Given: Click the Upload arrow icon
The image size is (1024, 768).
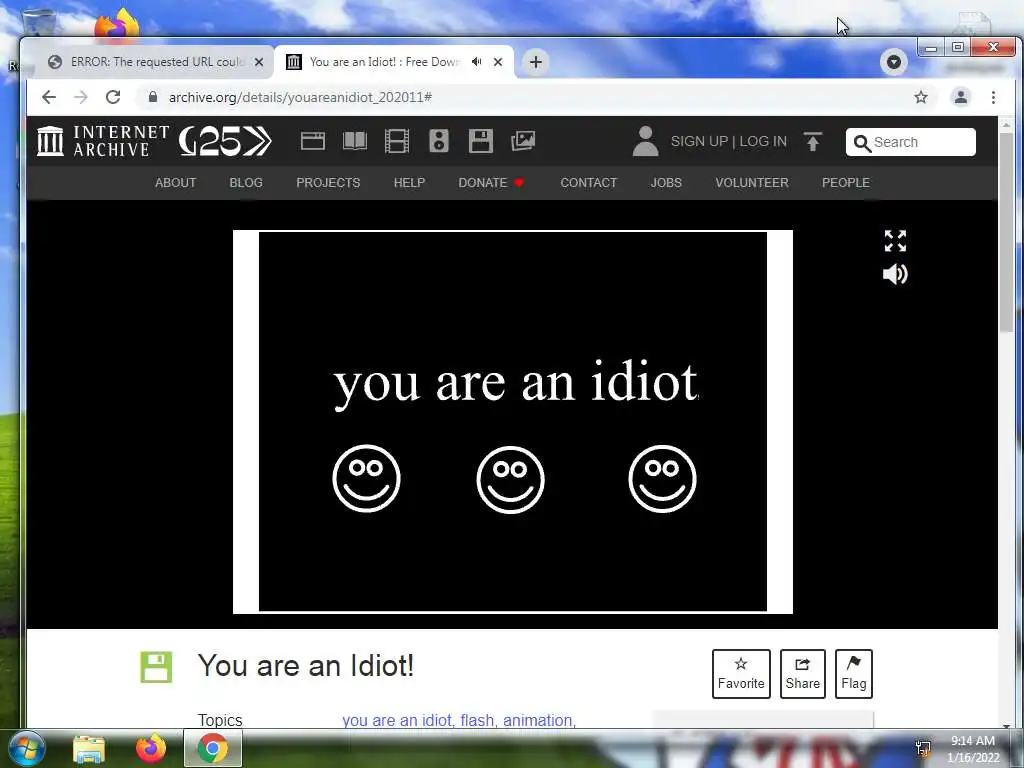Looking at the screenshot, I should click(x=813, y=142).
